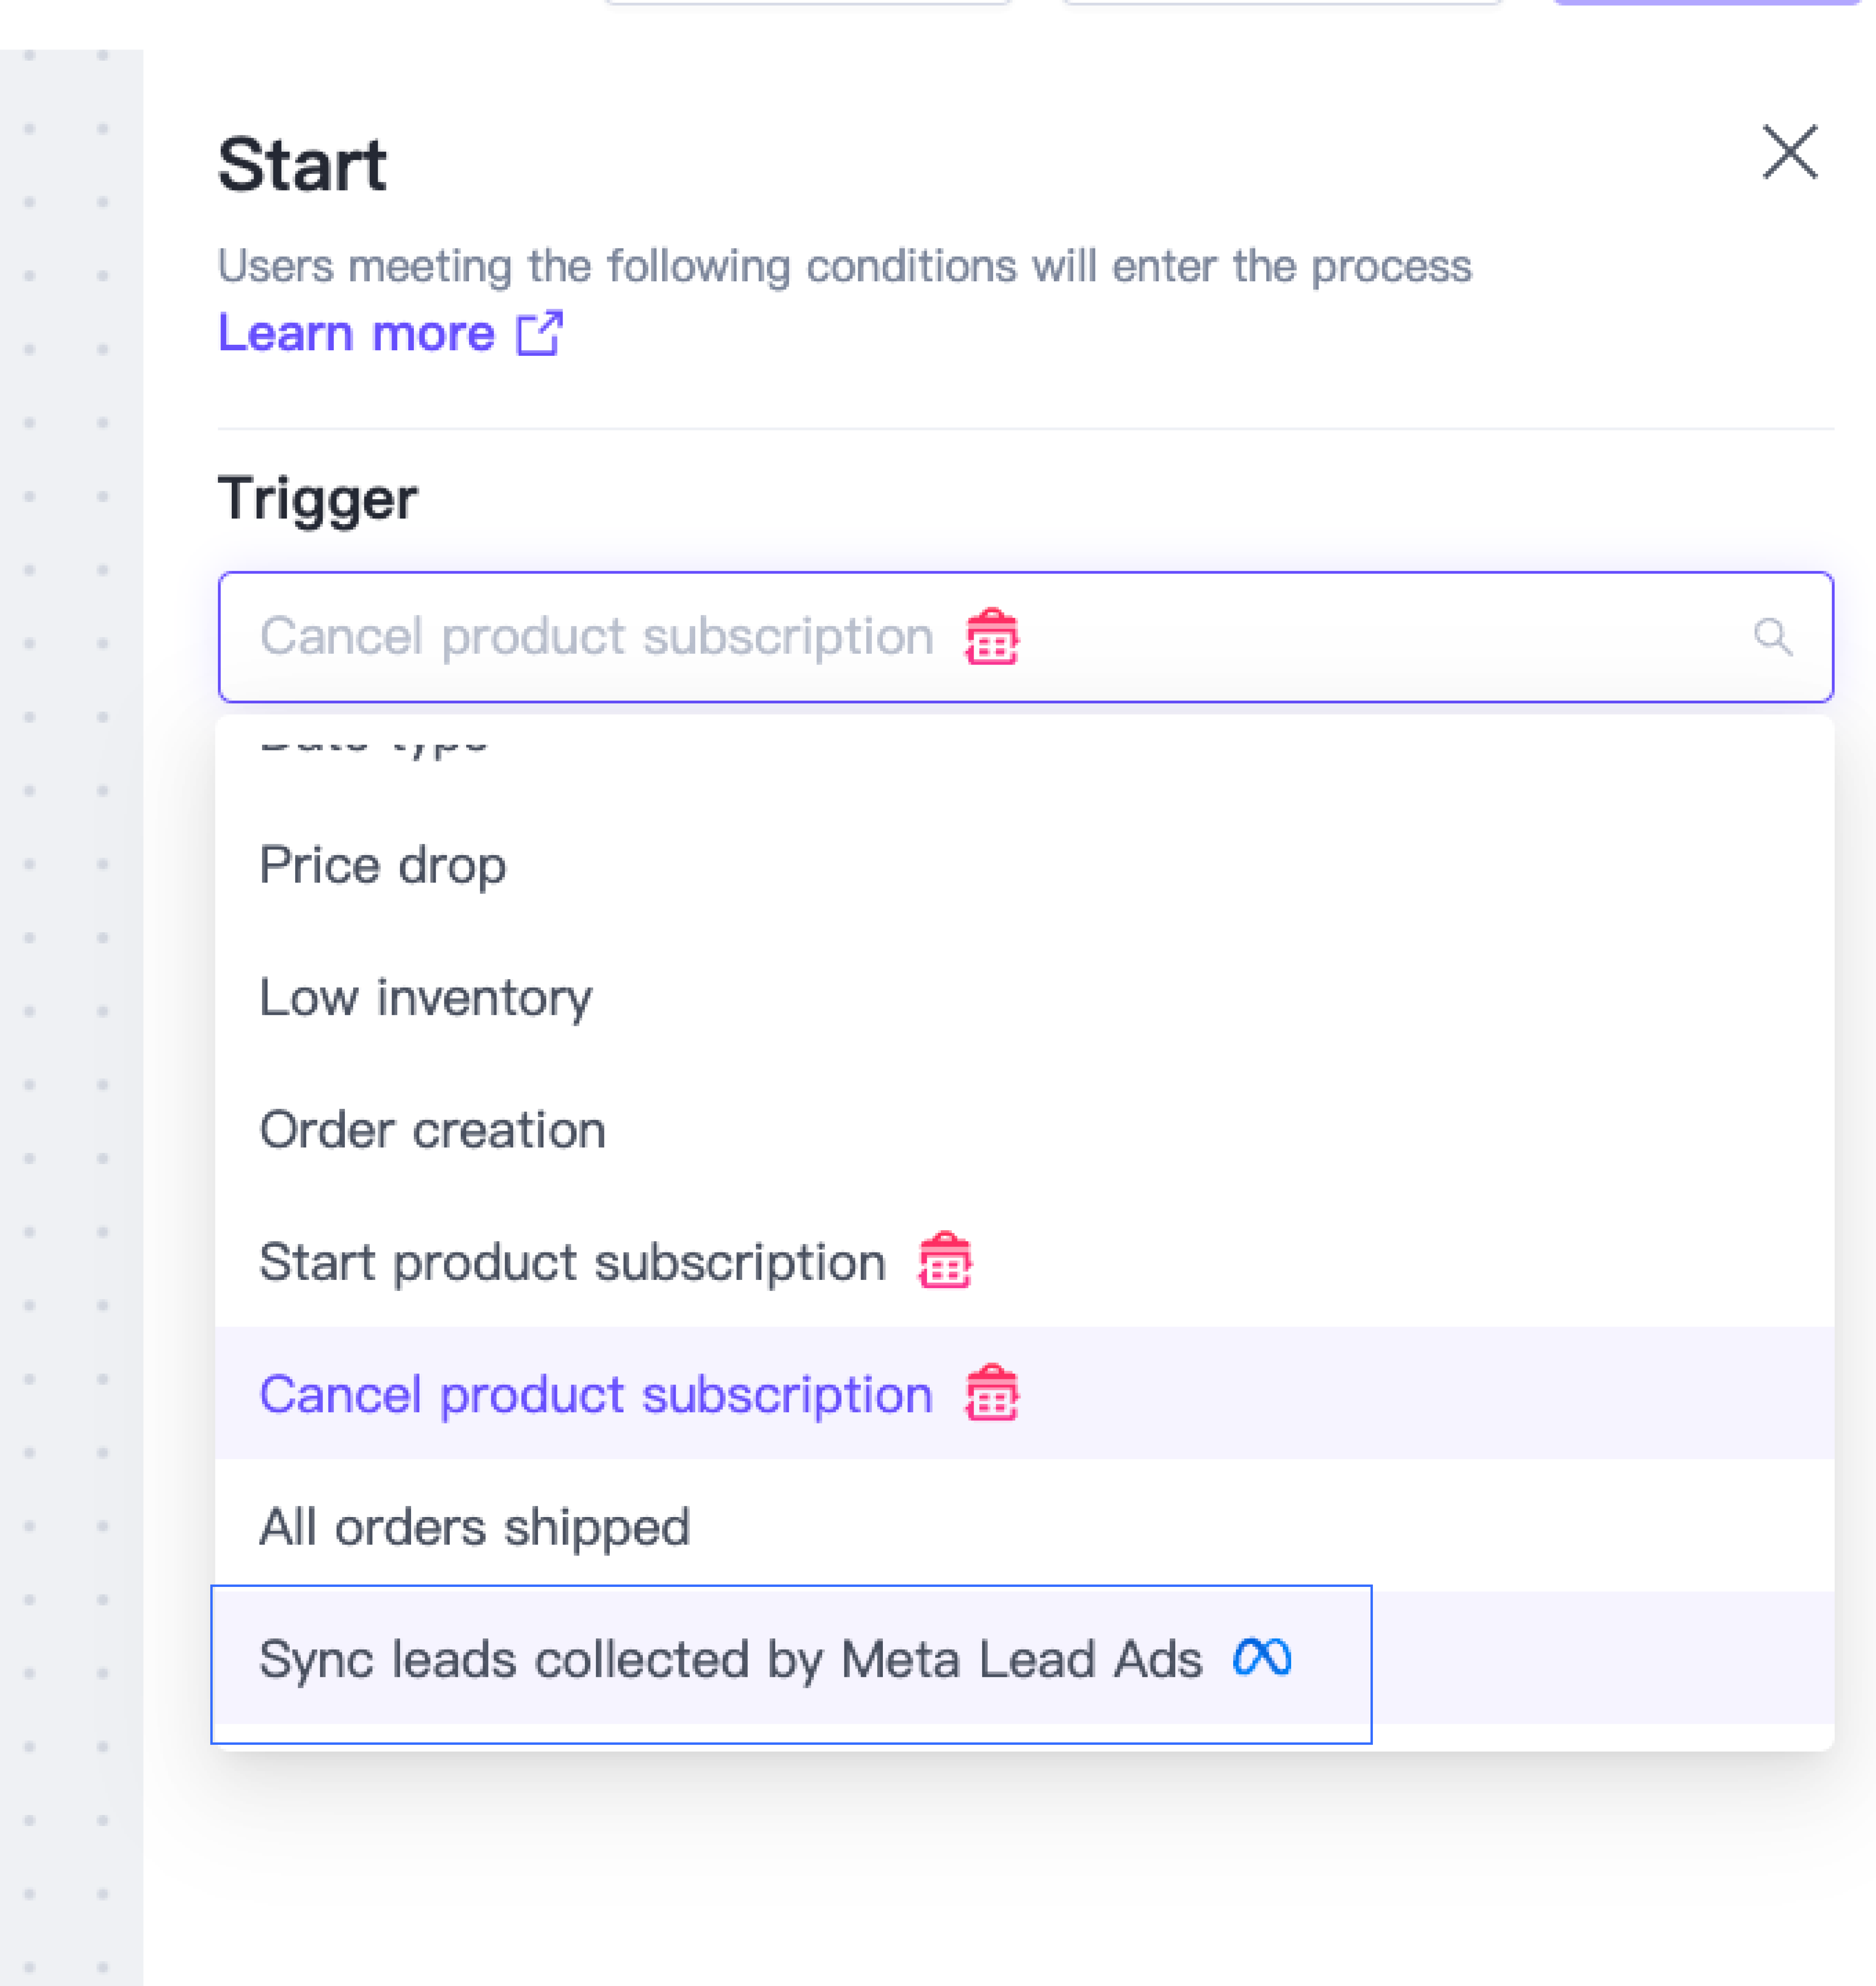Click the Start panel heading
The image size is (1876, 1986).
pos(302,165)
